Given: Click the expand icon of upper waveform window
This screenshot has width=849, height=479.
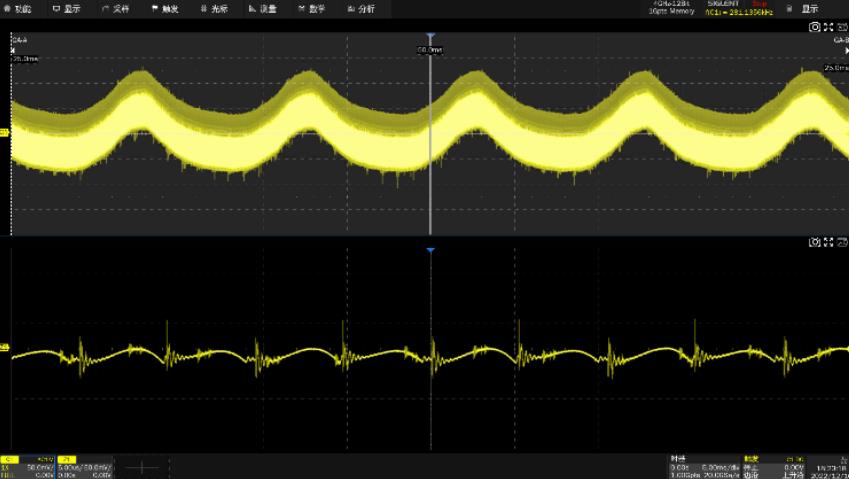Looking at the screenshot, I should pyautogui.click(x=828, y=26).
